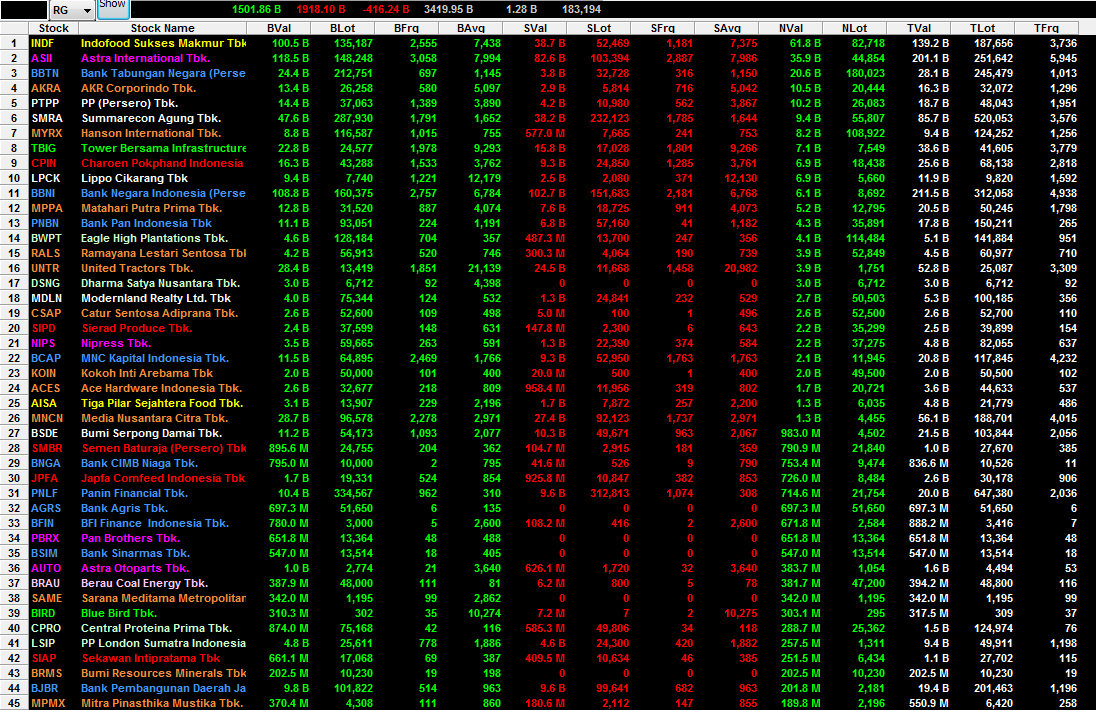Click 'Bank CIMB Niaga Tbk.' name
The height and width of the screenshot is (710, 1096).
[x=139, y=464]
